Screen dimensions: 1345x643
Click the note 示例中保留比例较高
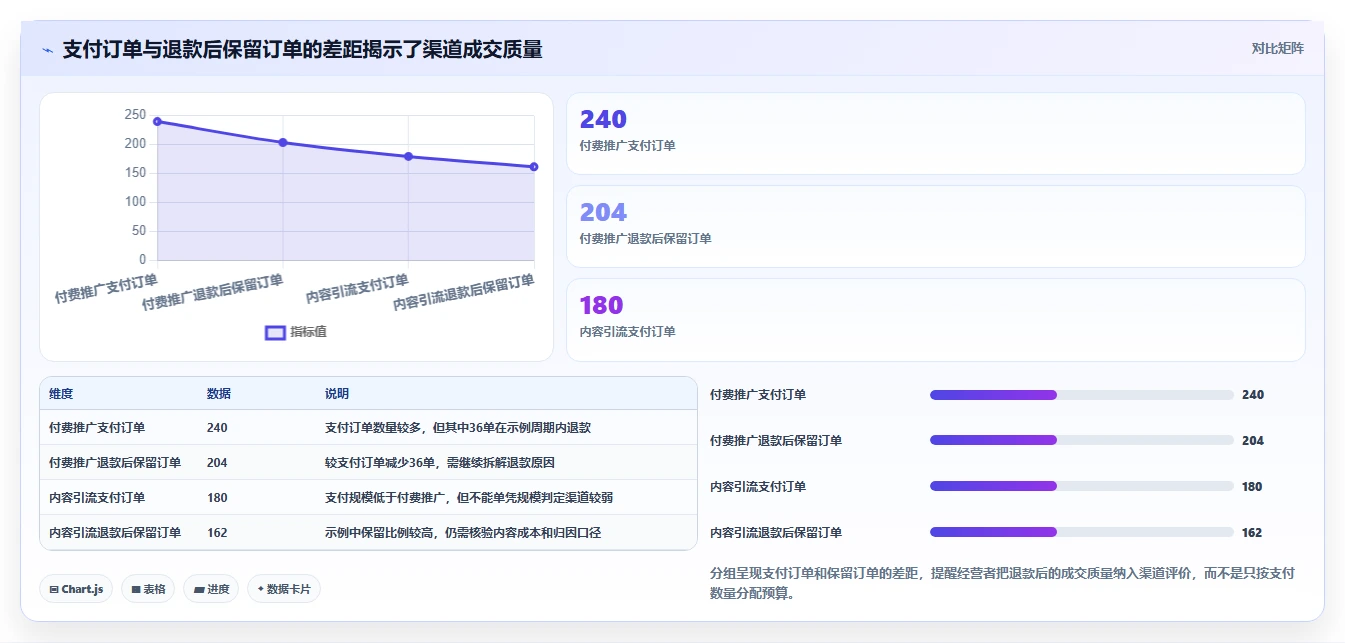463,533
